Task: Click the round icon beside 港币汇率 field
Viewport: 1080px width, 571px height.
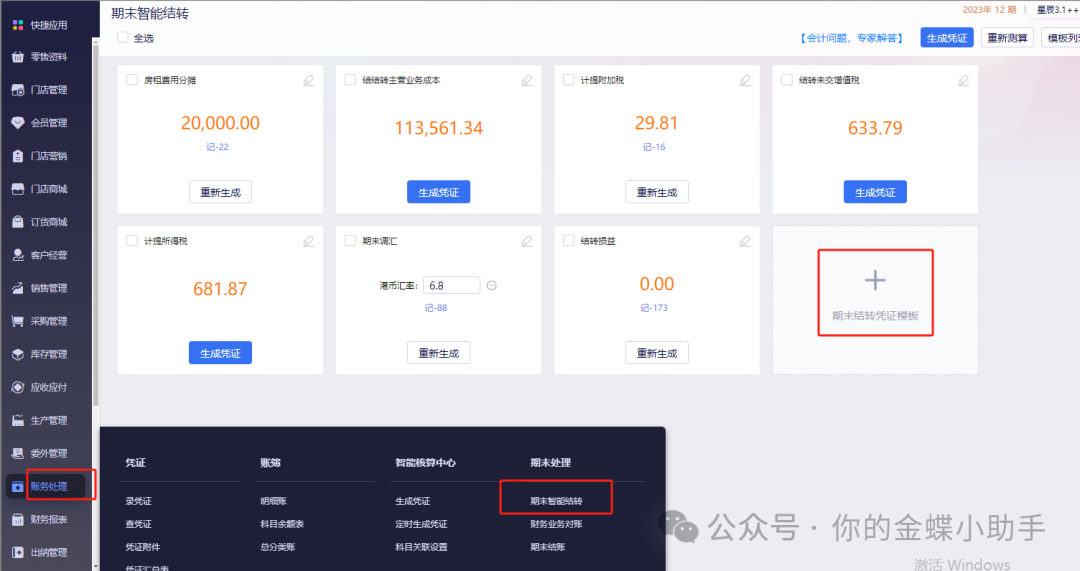Action: pyautogui.click(x=492, y=286)
